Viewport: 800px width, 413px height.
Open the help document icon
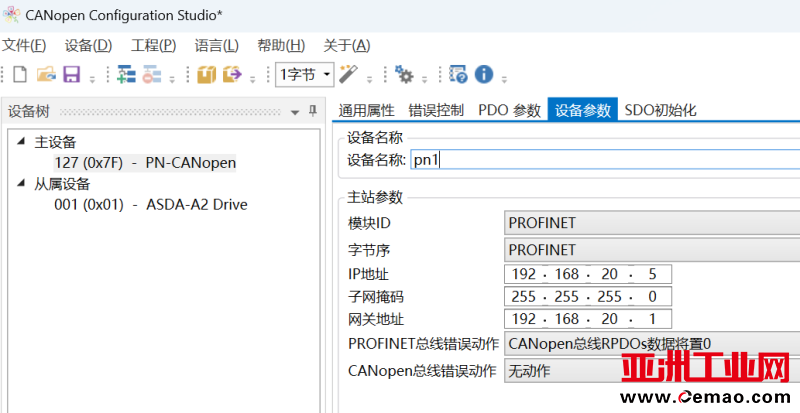coord(458,75)
